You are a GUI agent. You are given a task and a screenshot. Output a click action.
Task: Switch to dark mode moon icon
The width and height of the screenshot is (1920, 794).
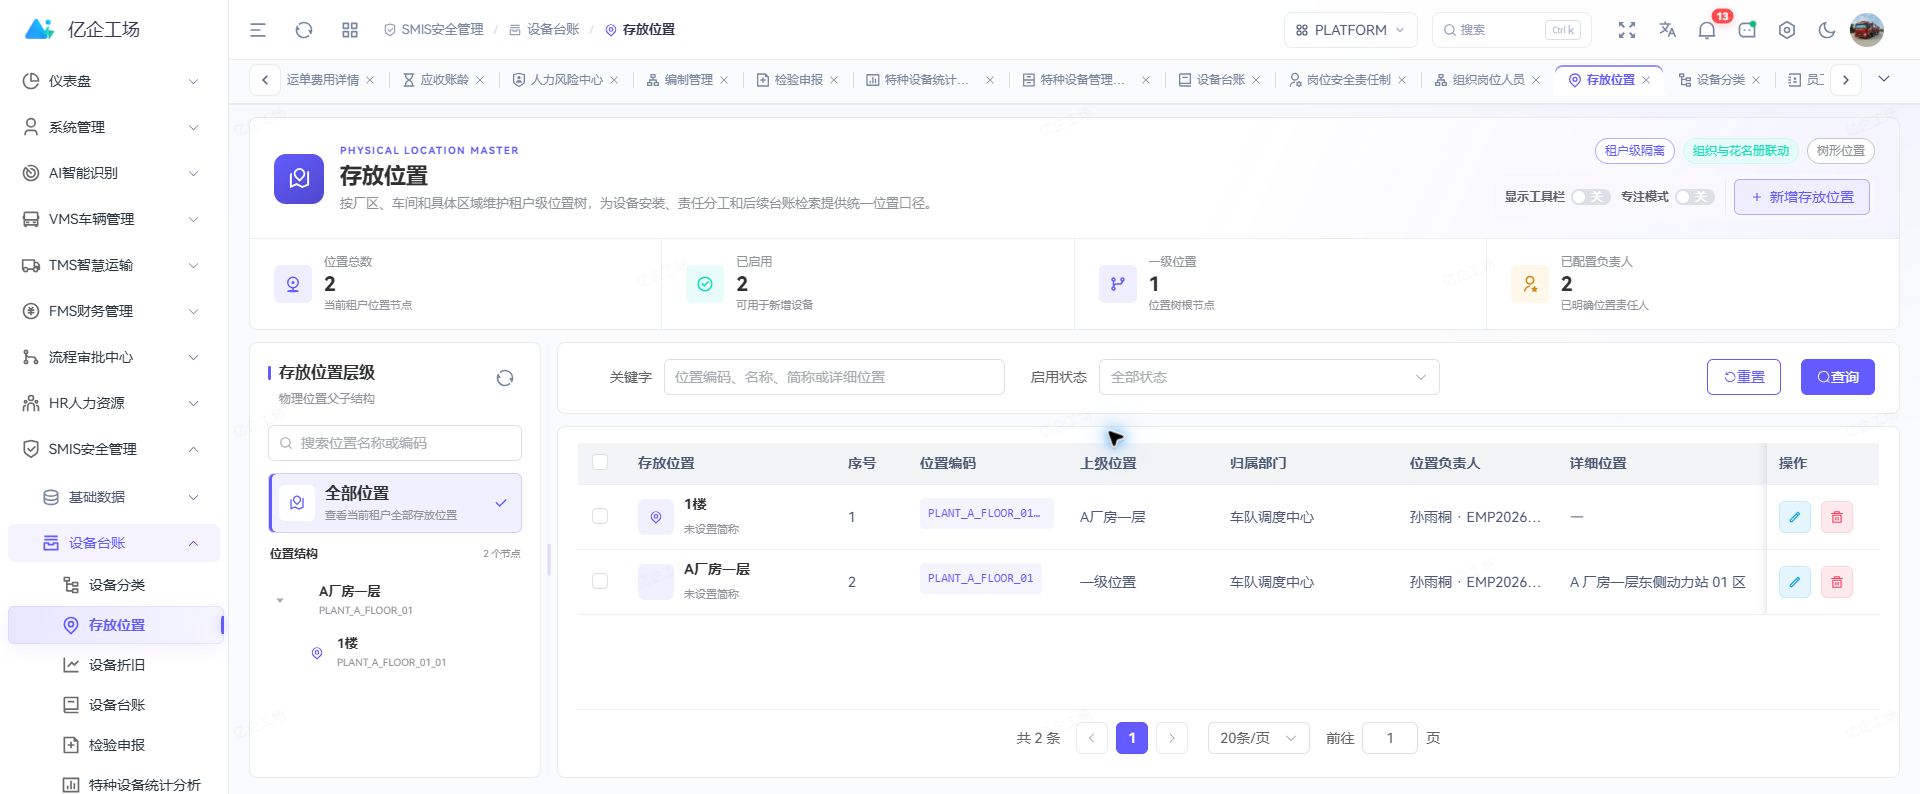[1827, 30]
